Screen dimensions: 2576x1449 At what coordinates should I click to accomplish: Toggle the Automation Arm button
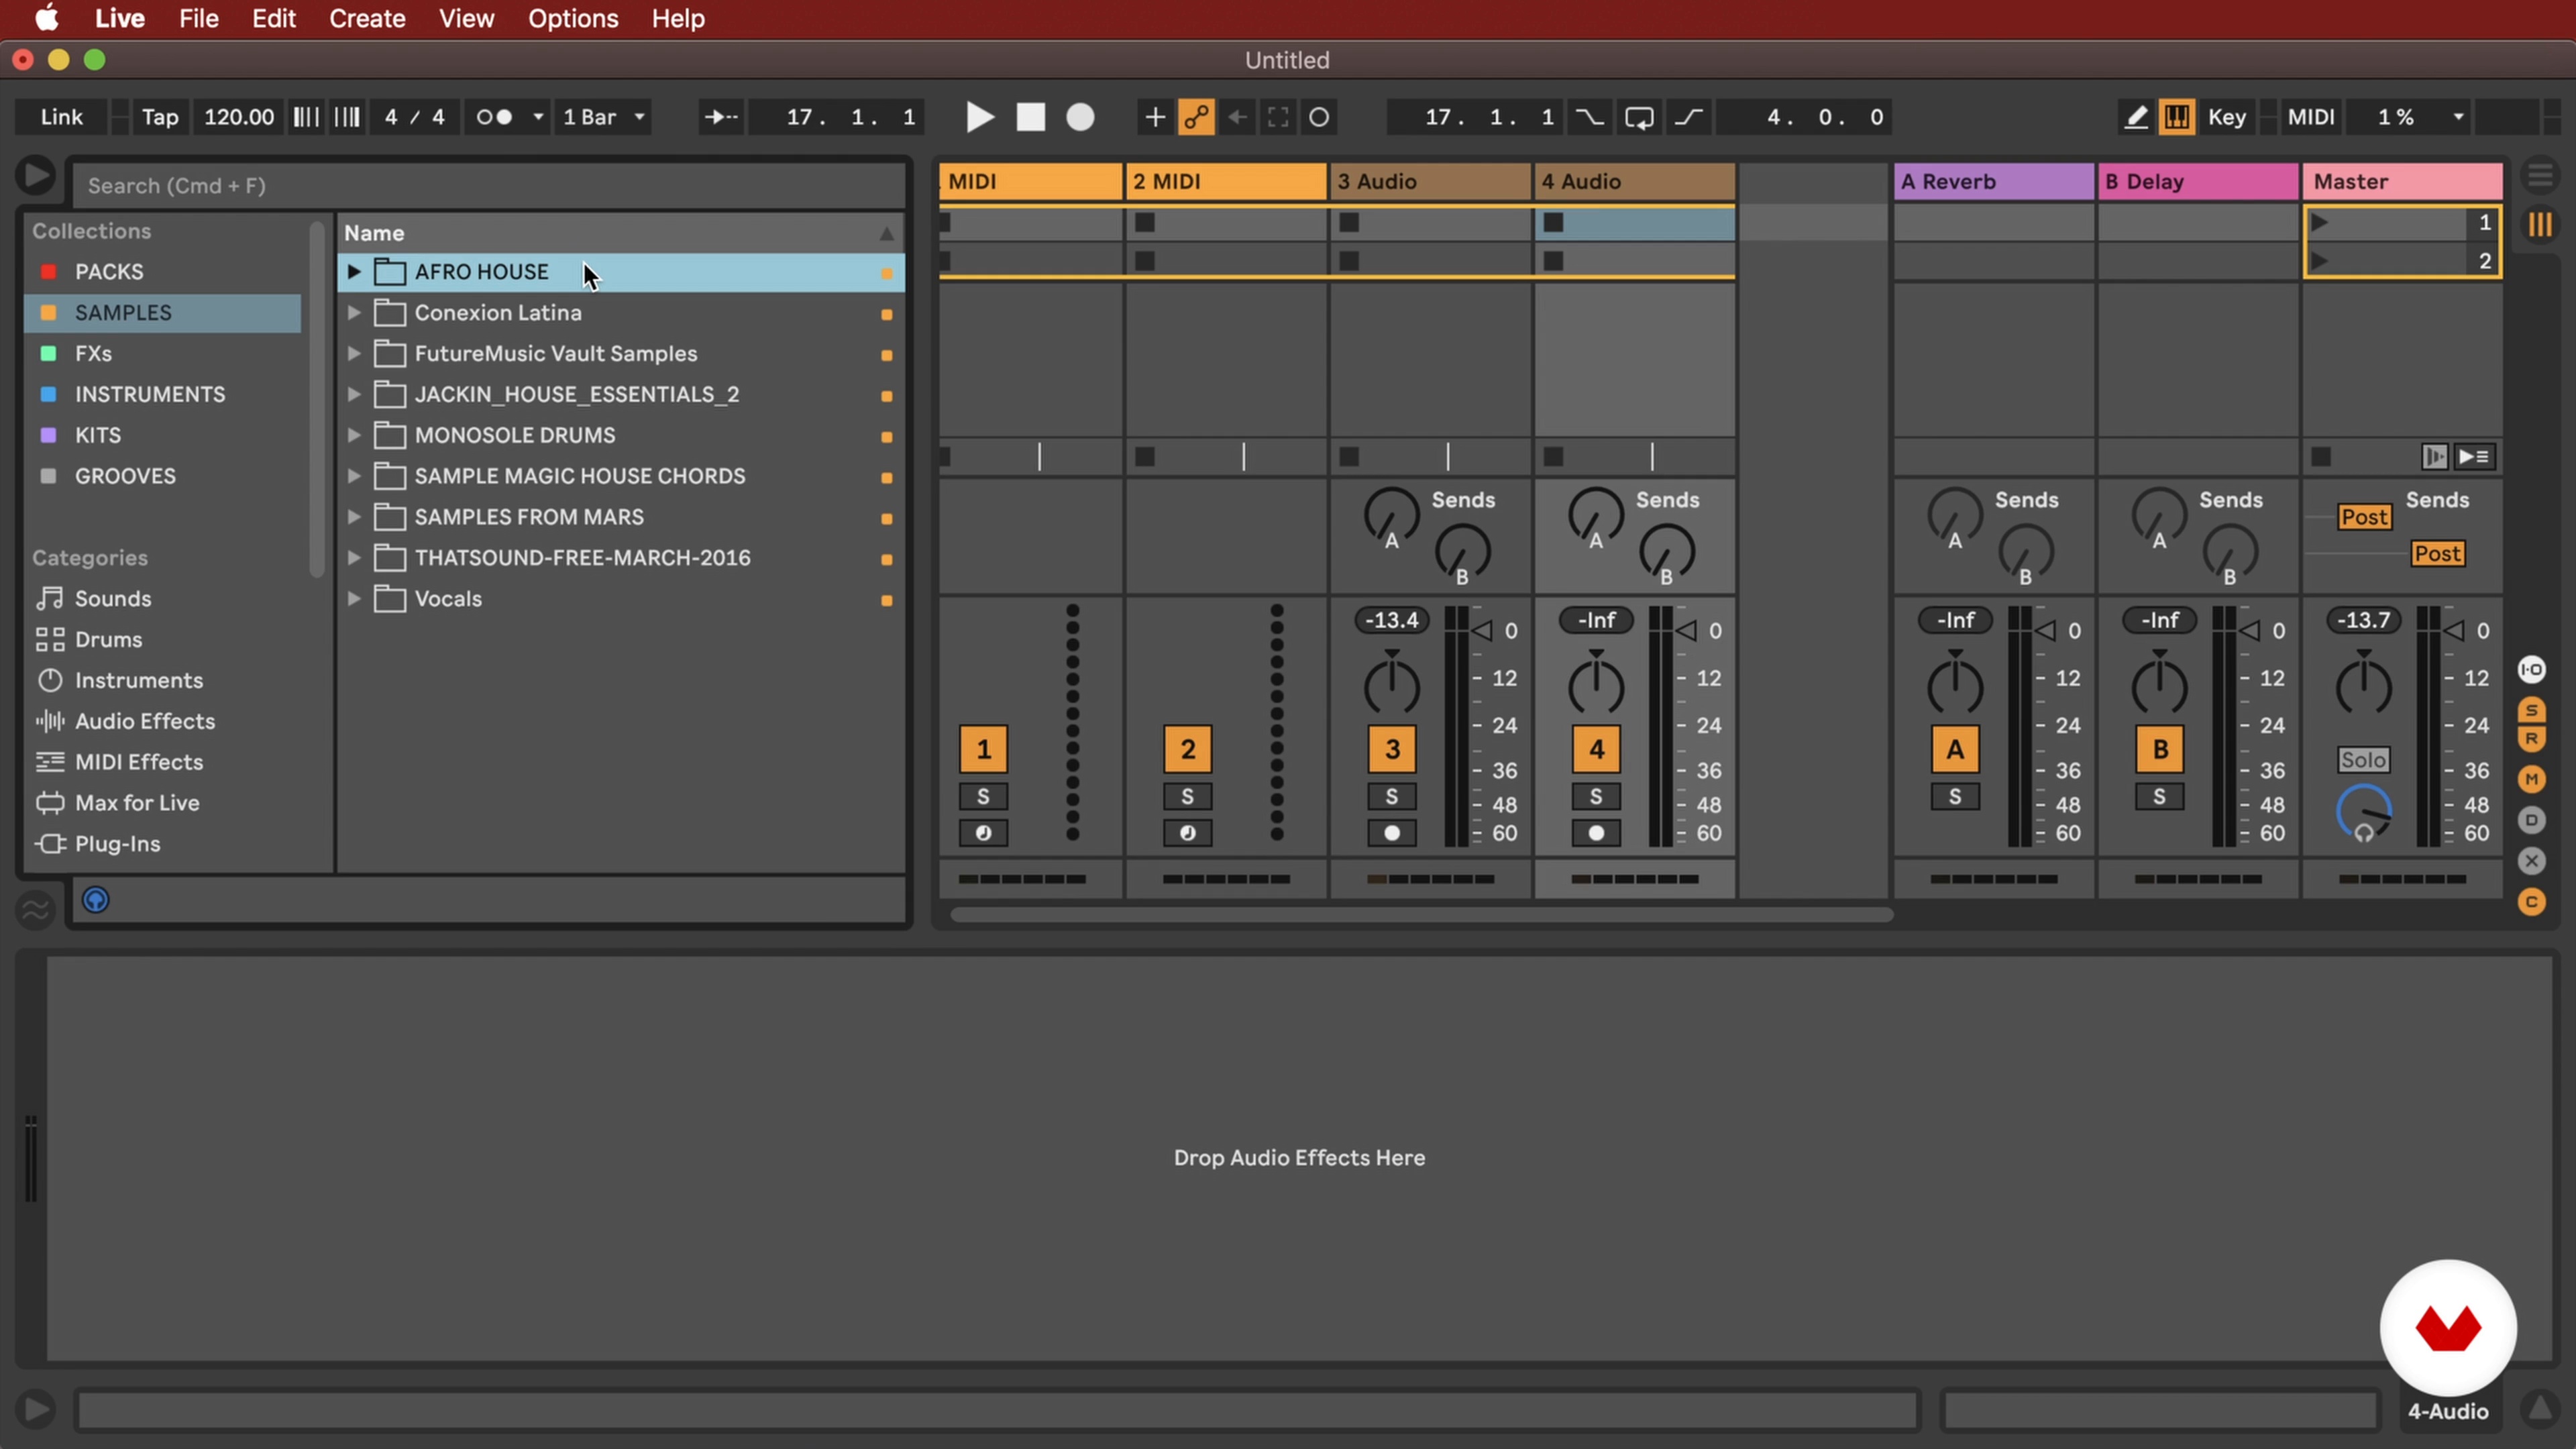click(x=1196, y=117)
